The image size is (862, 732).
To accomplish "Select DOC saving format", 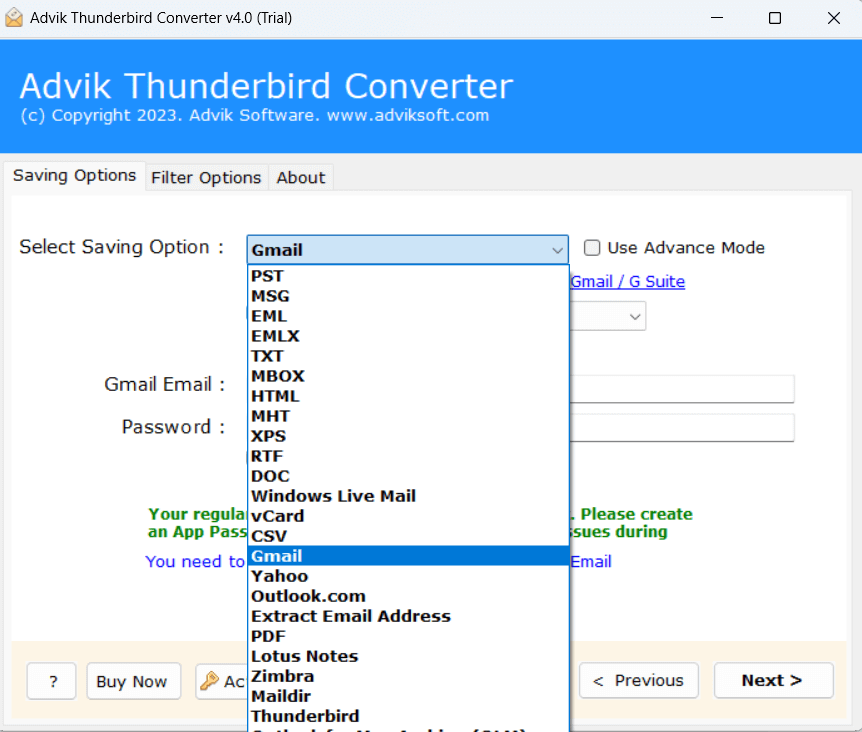I will click(x=408, y=476).
